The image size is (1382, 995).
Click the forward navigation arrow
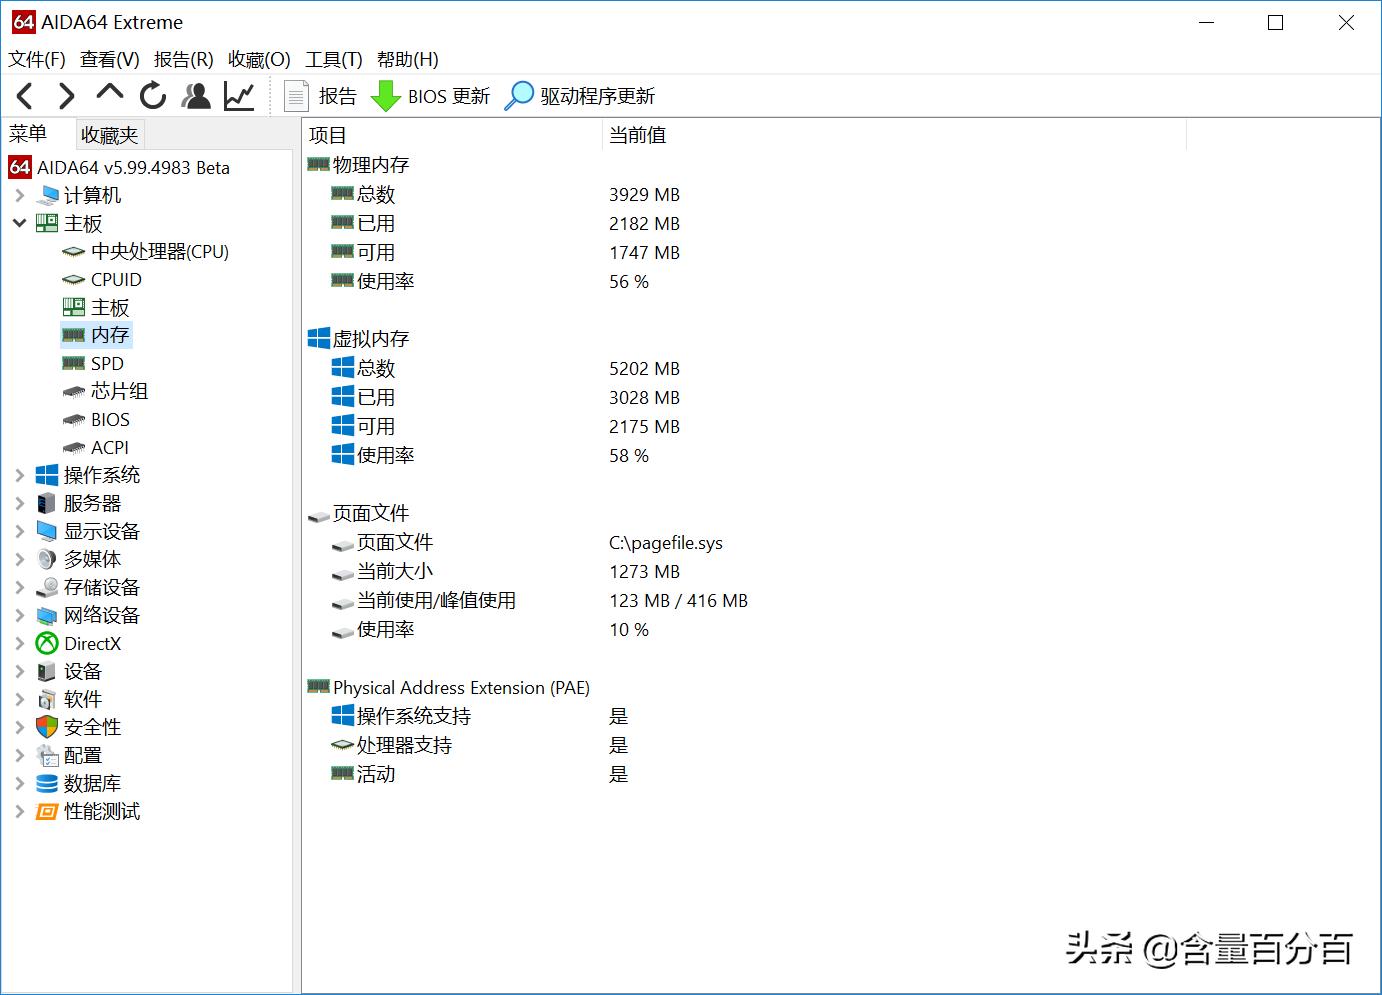[x=66, y=95]
